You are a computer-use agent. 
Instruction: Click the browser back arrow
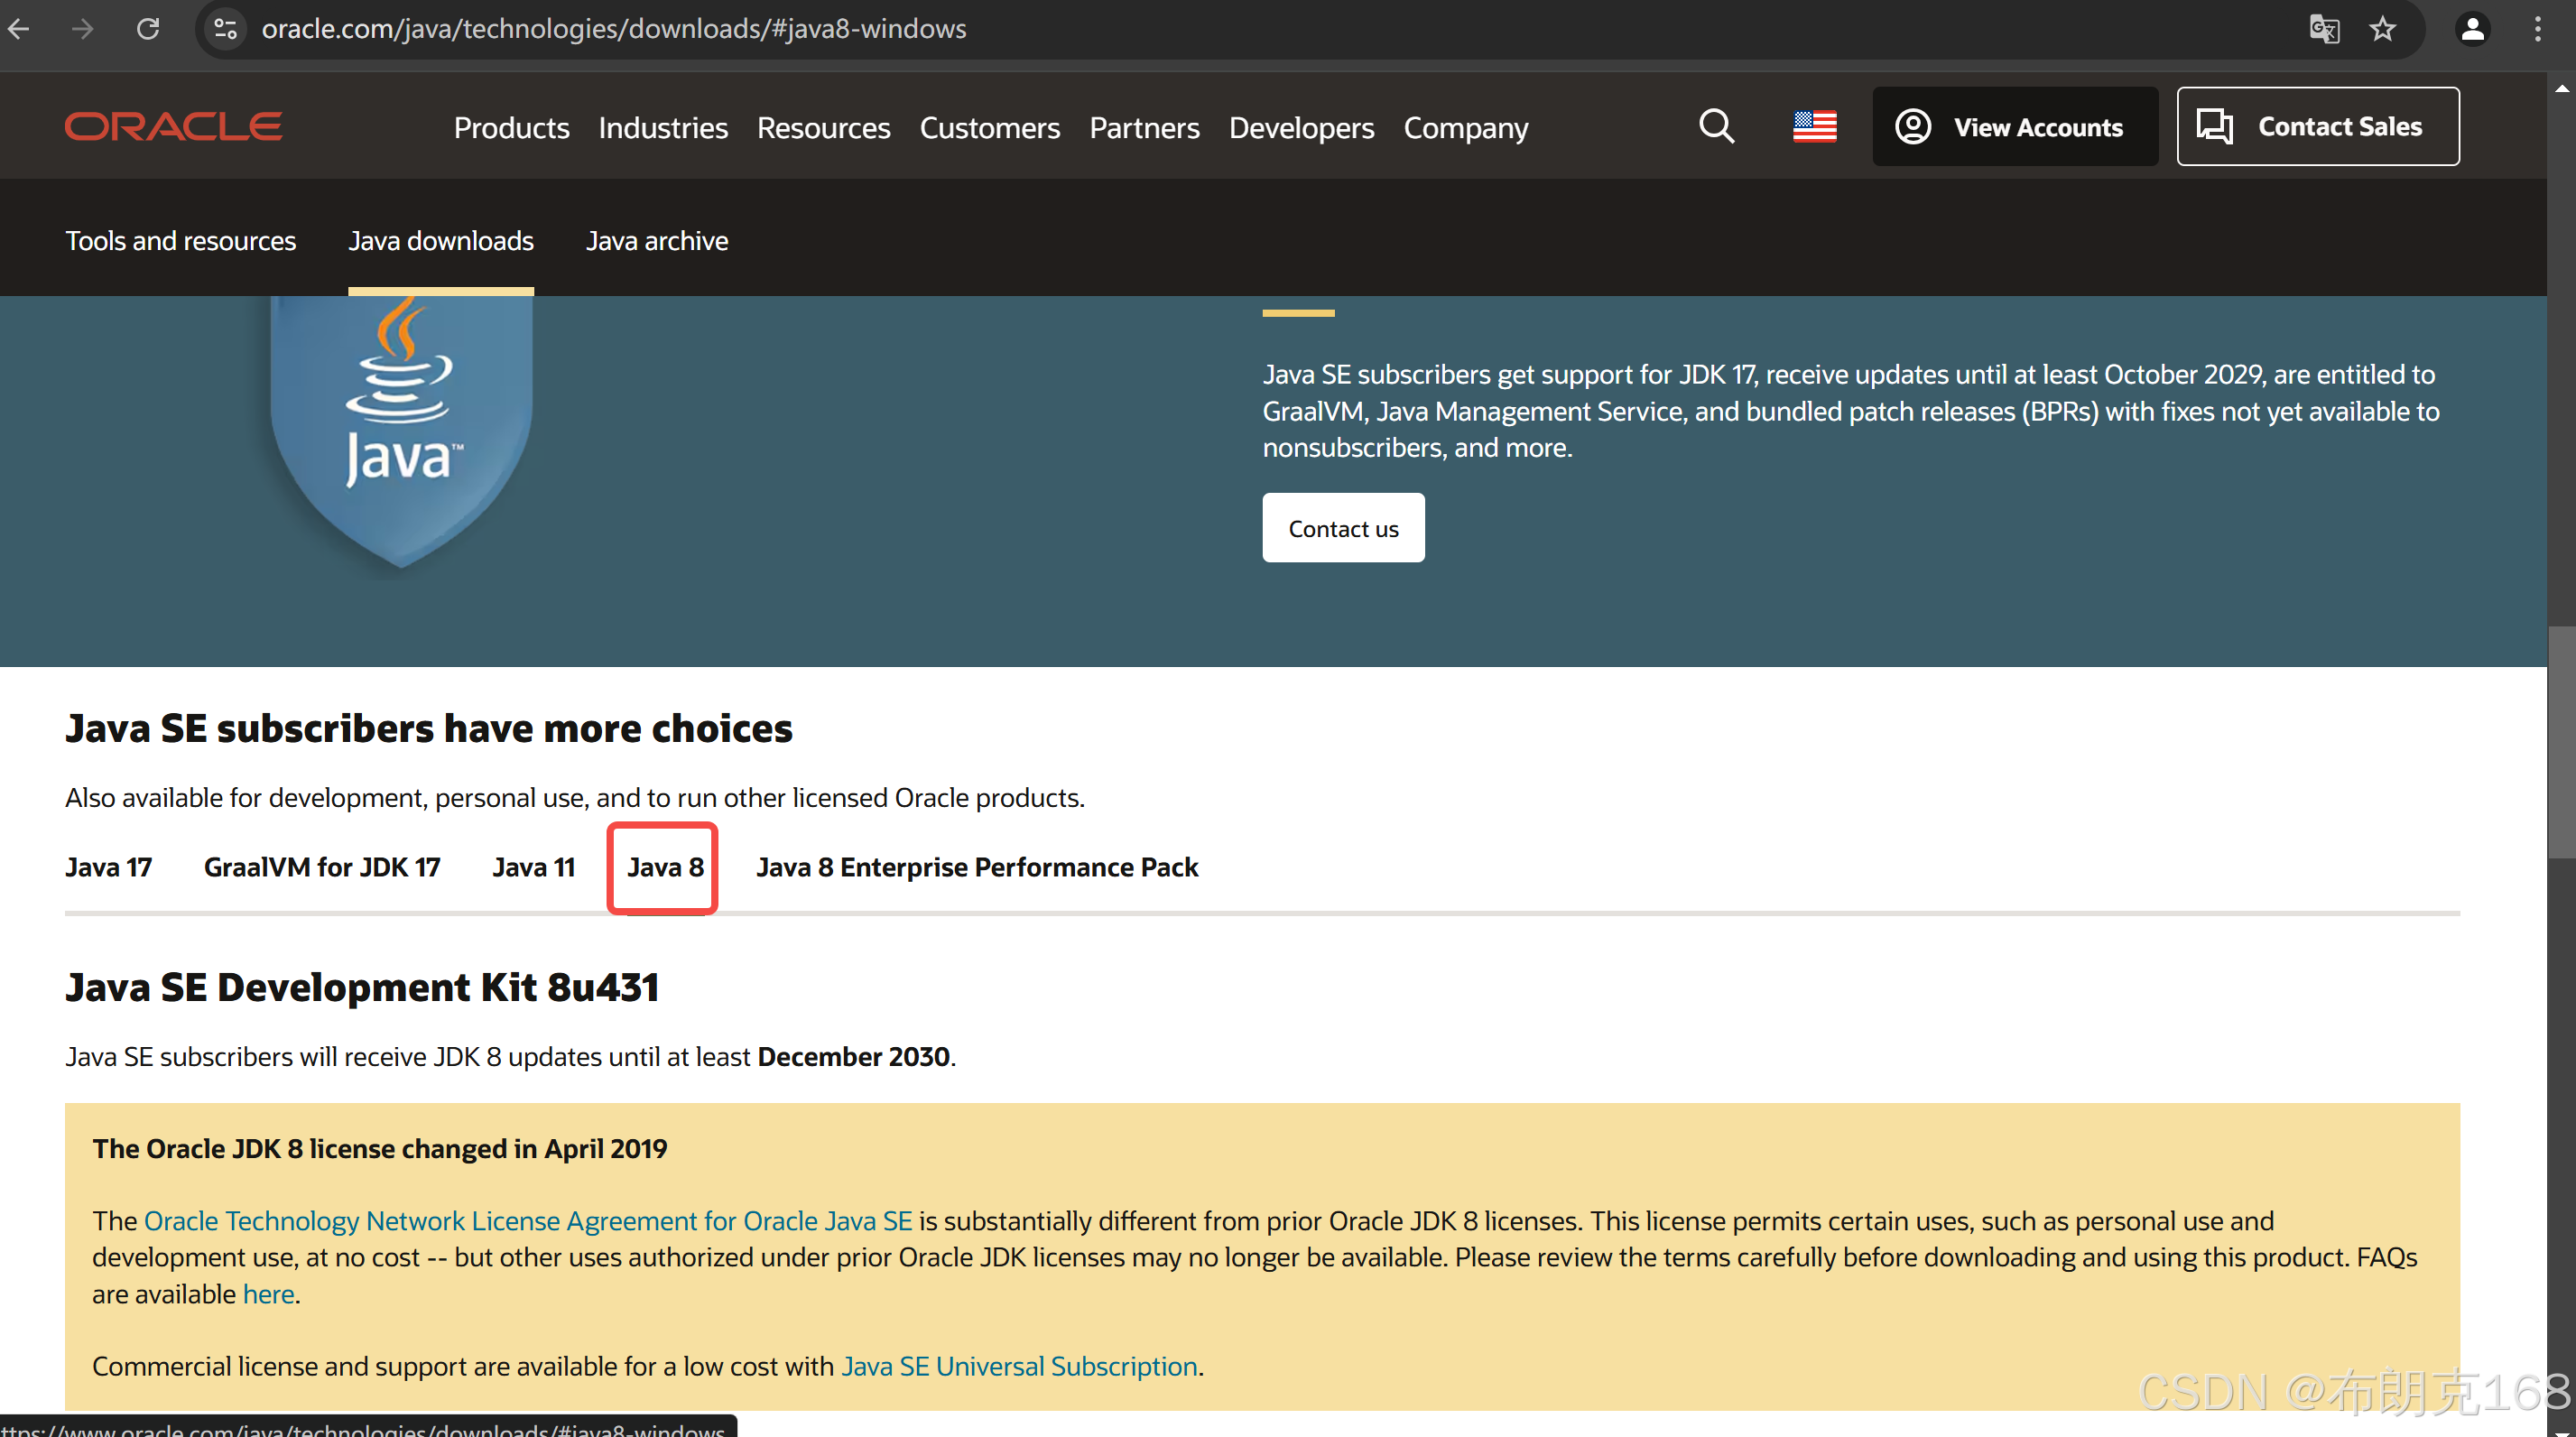point(19,29)
